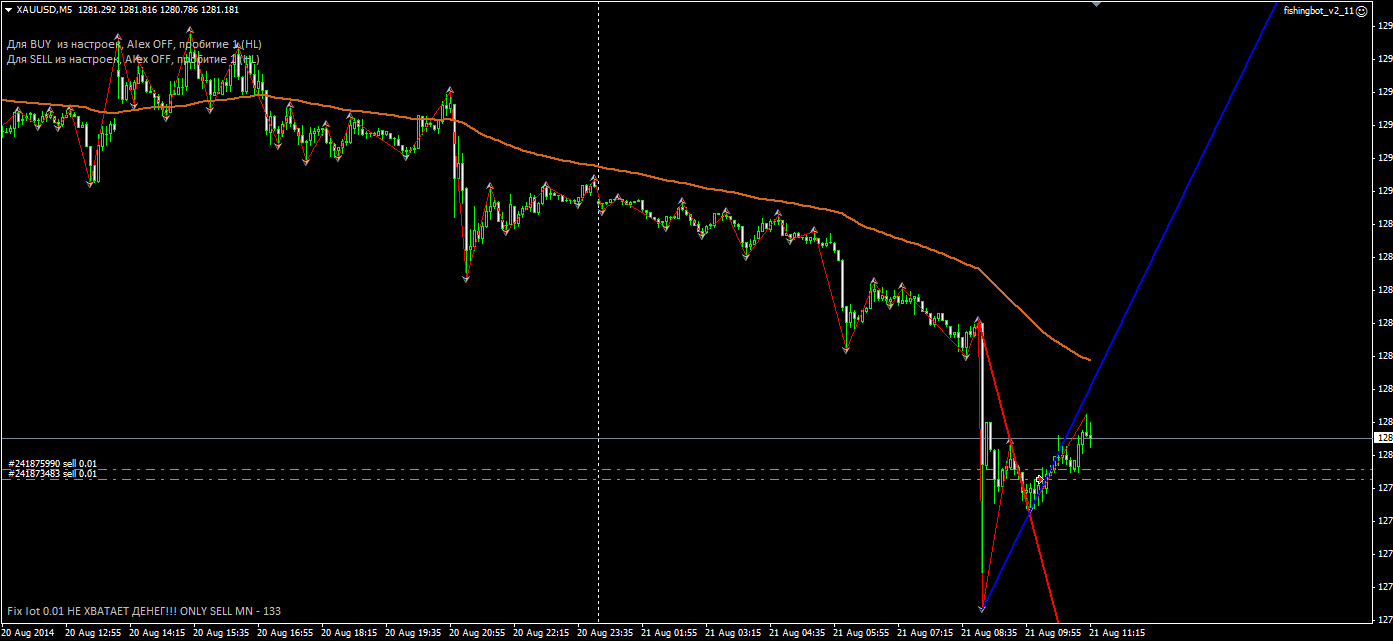Click the fishingbot_v2_11 expert name label

point(1319,10)
